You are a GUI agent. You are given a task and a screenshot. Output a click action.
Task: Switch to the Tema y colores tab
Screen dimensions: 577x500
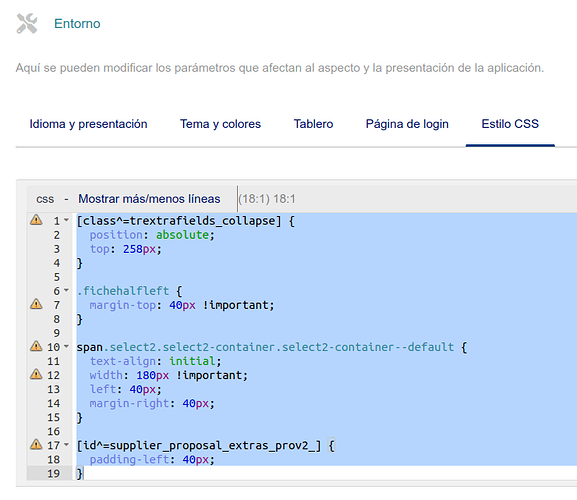(220, 124)
